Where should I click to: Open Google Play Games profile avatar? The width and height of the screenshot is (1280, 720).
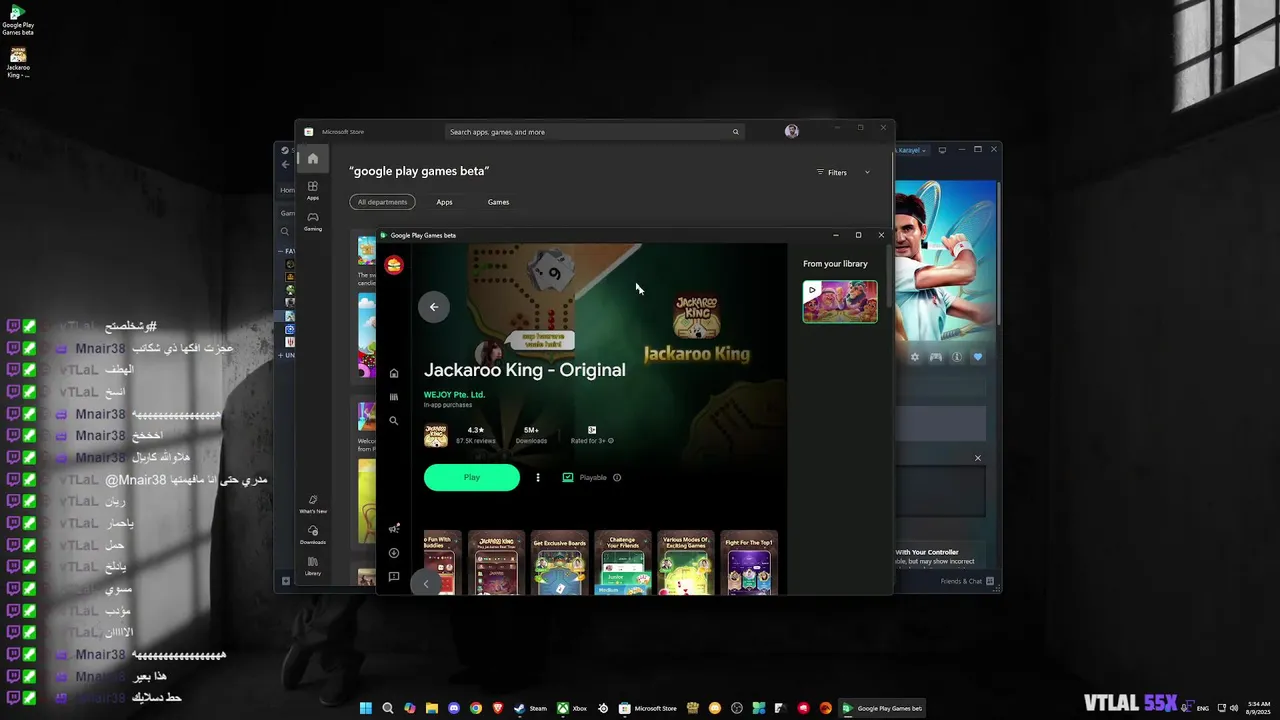[394, 265]
